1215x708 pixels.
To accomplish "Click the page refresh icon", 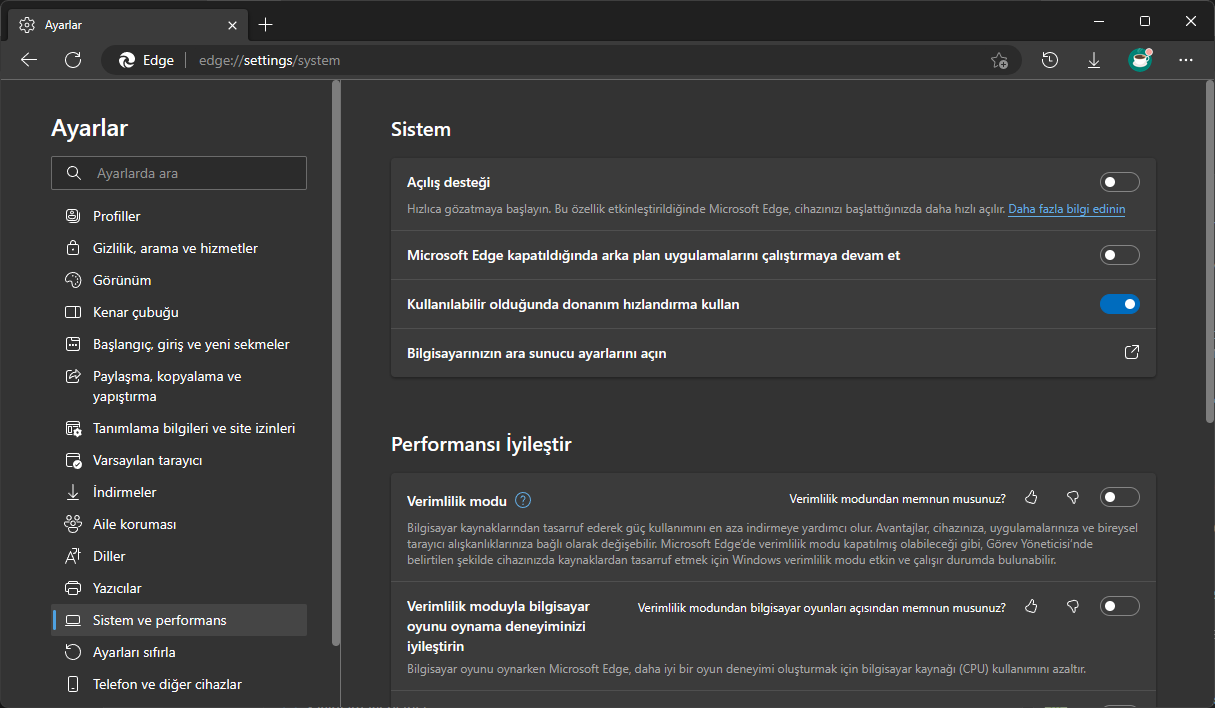I will [x=73, y=60].
